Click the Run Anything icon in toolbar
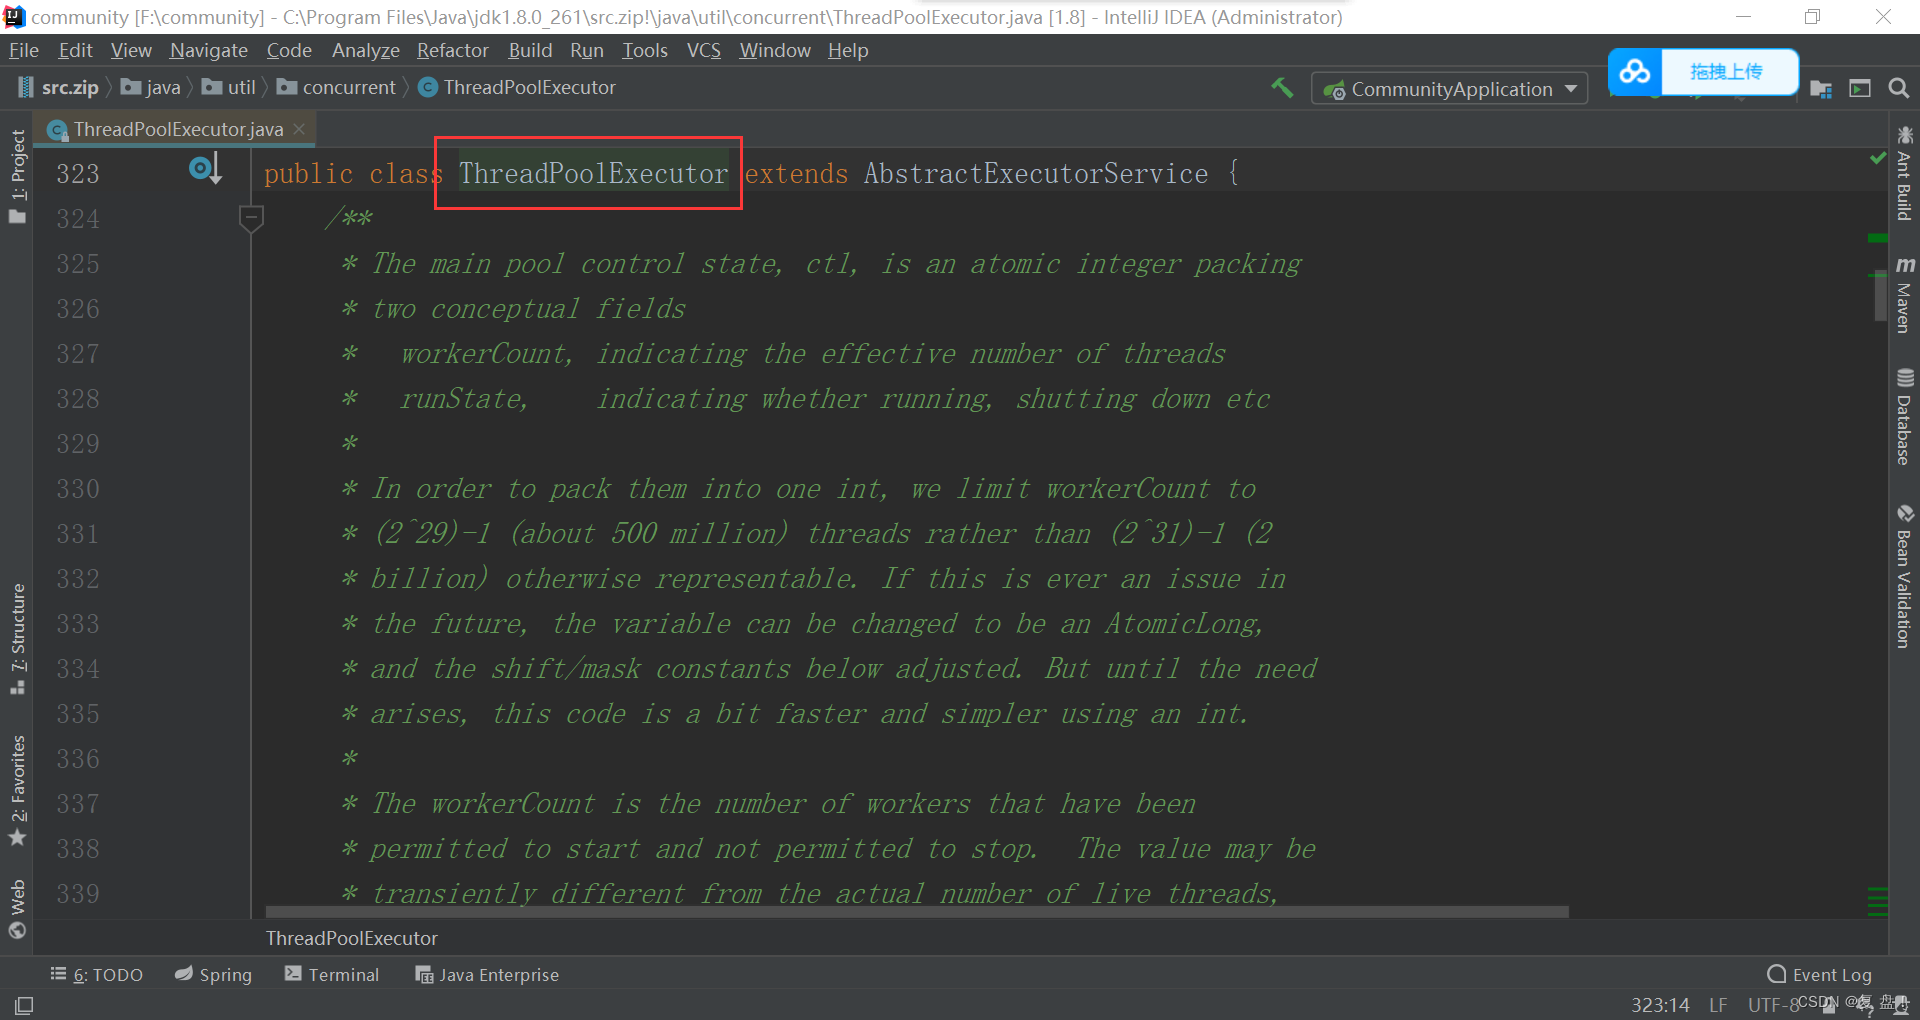1920x1020 pixels. point(1860,89)
